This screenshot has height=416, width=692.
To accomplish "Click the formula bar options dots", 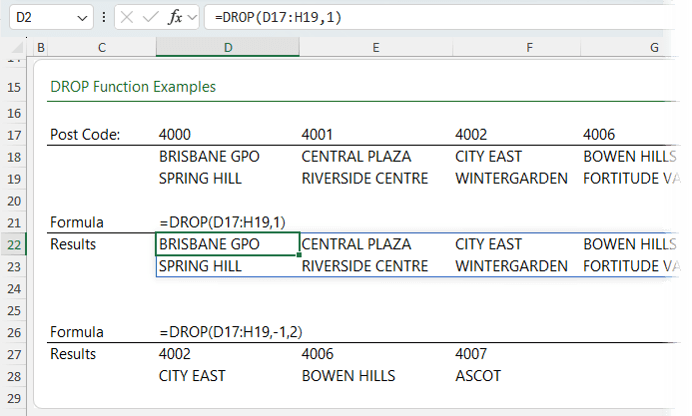I will (x=104, y=18).
